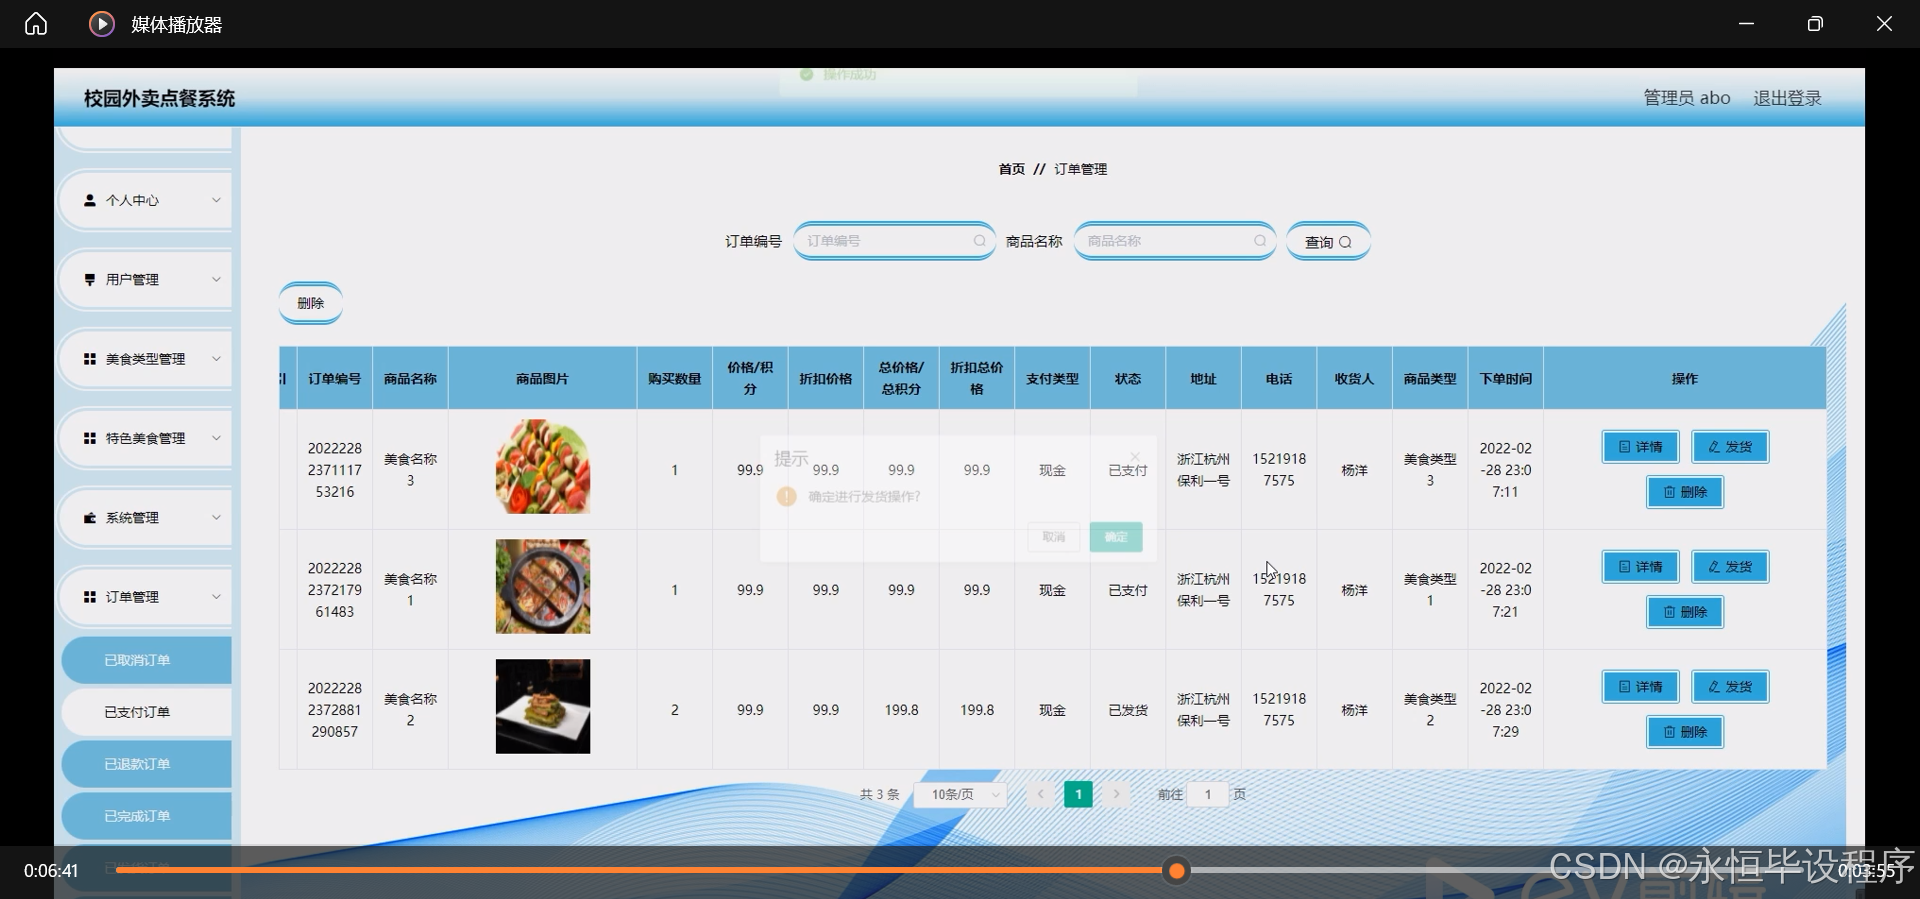Expand the 系统管理 menu chevron
The width and height of the screenshot is (1920, 899).
click(216, 517)
